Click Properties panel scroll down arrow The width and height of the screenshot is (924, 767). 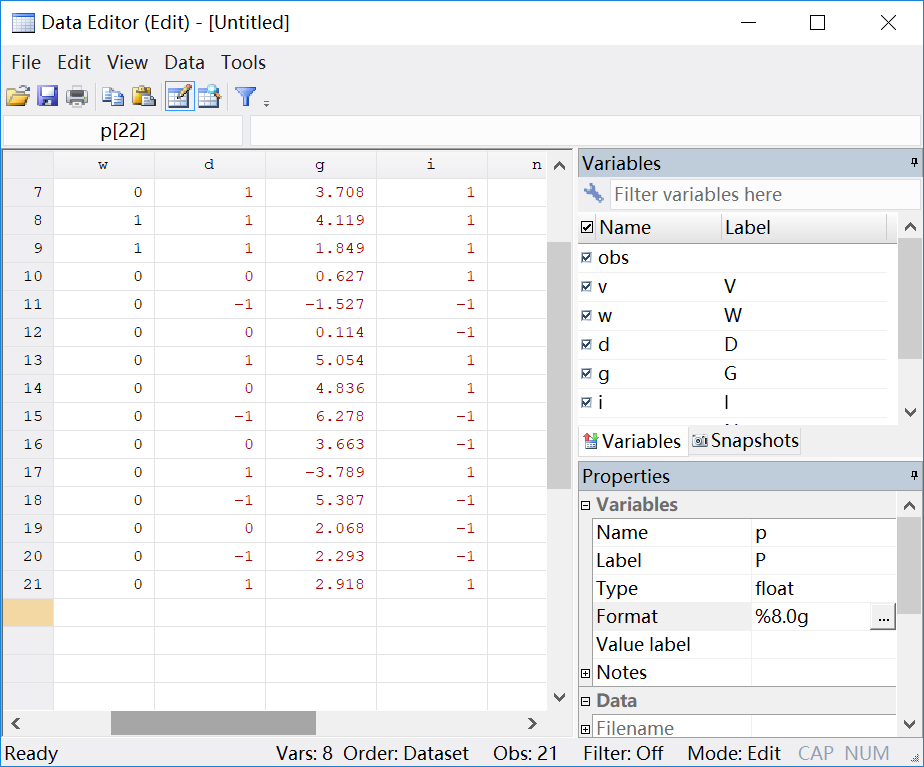coord(910,724)
